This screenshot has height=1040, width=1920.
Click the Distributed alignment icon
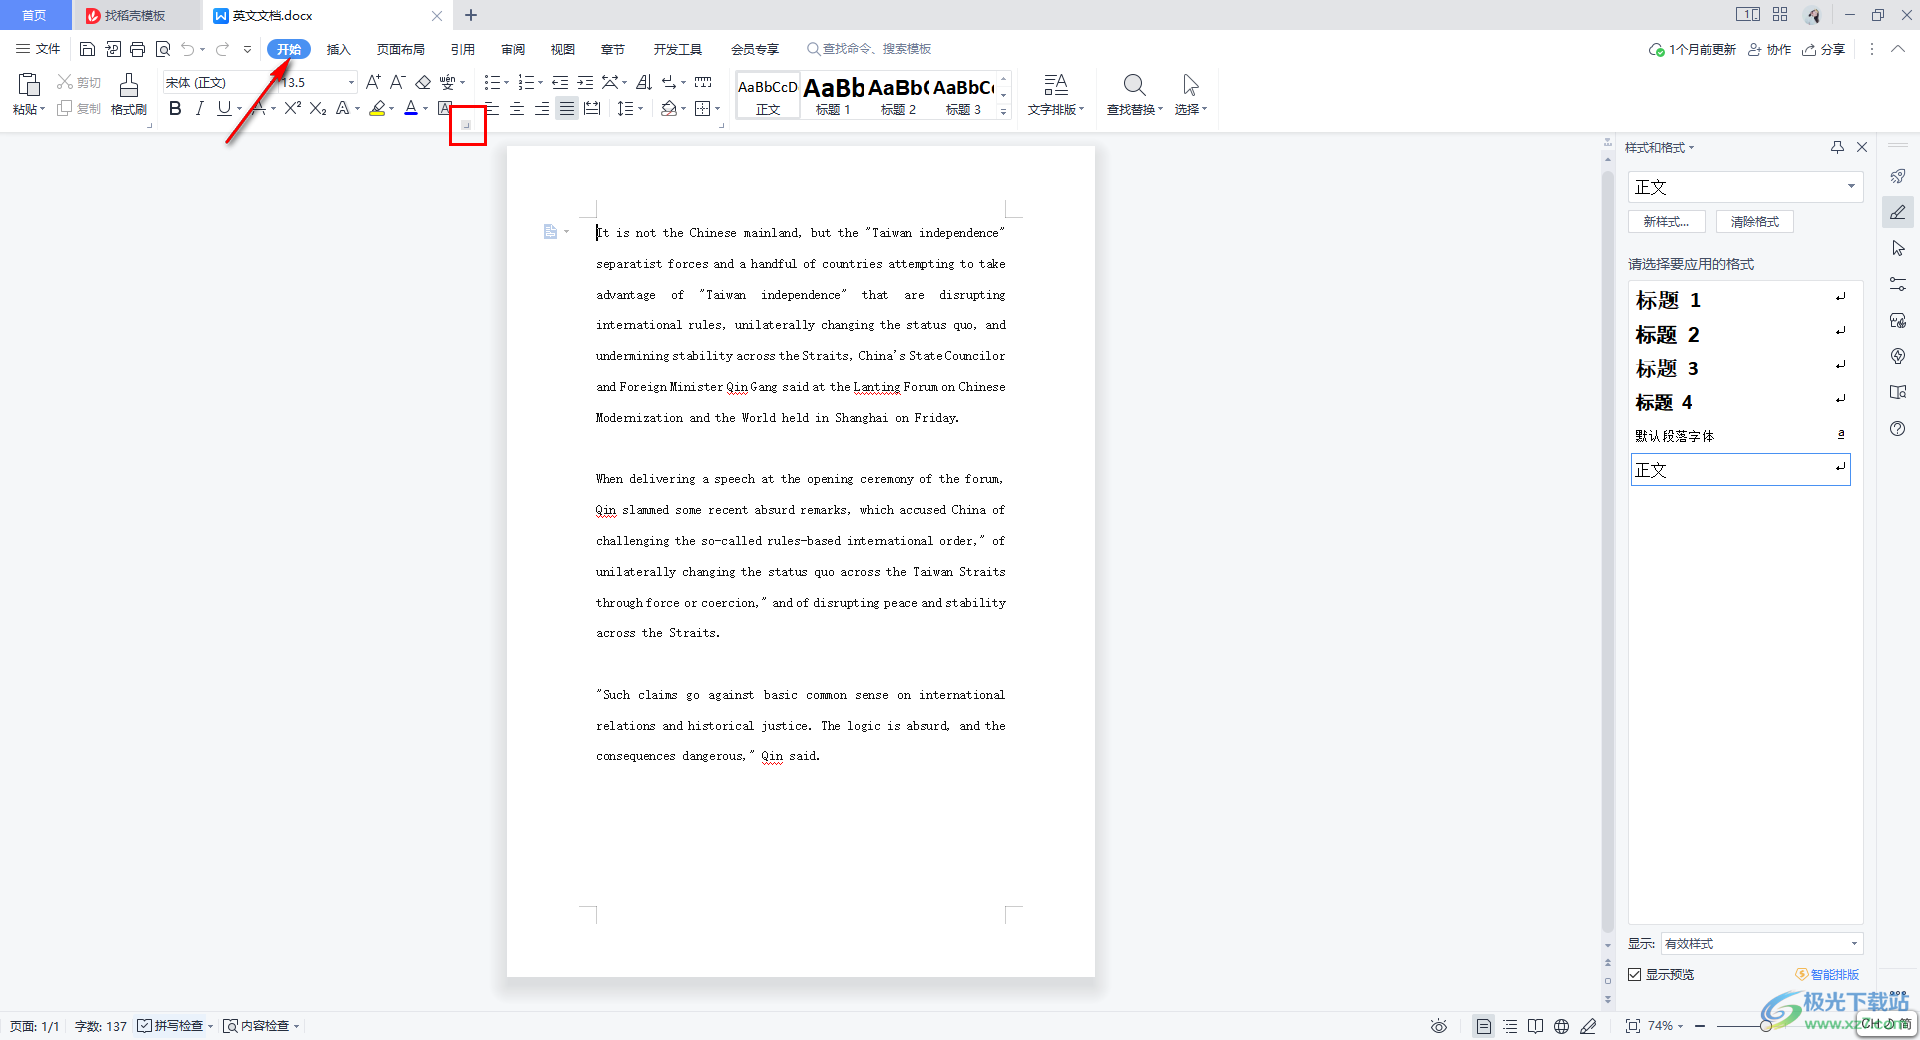(x=592, y=108)
